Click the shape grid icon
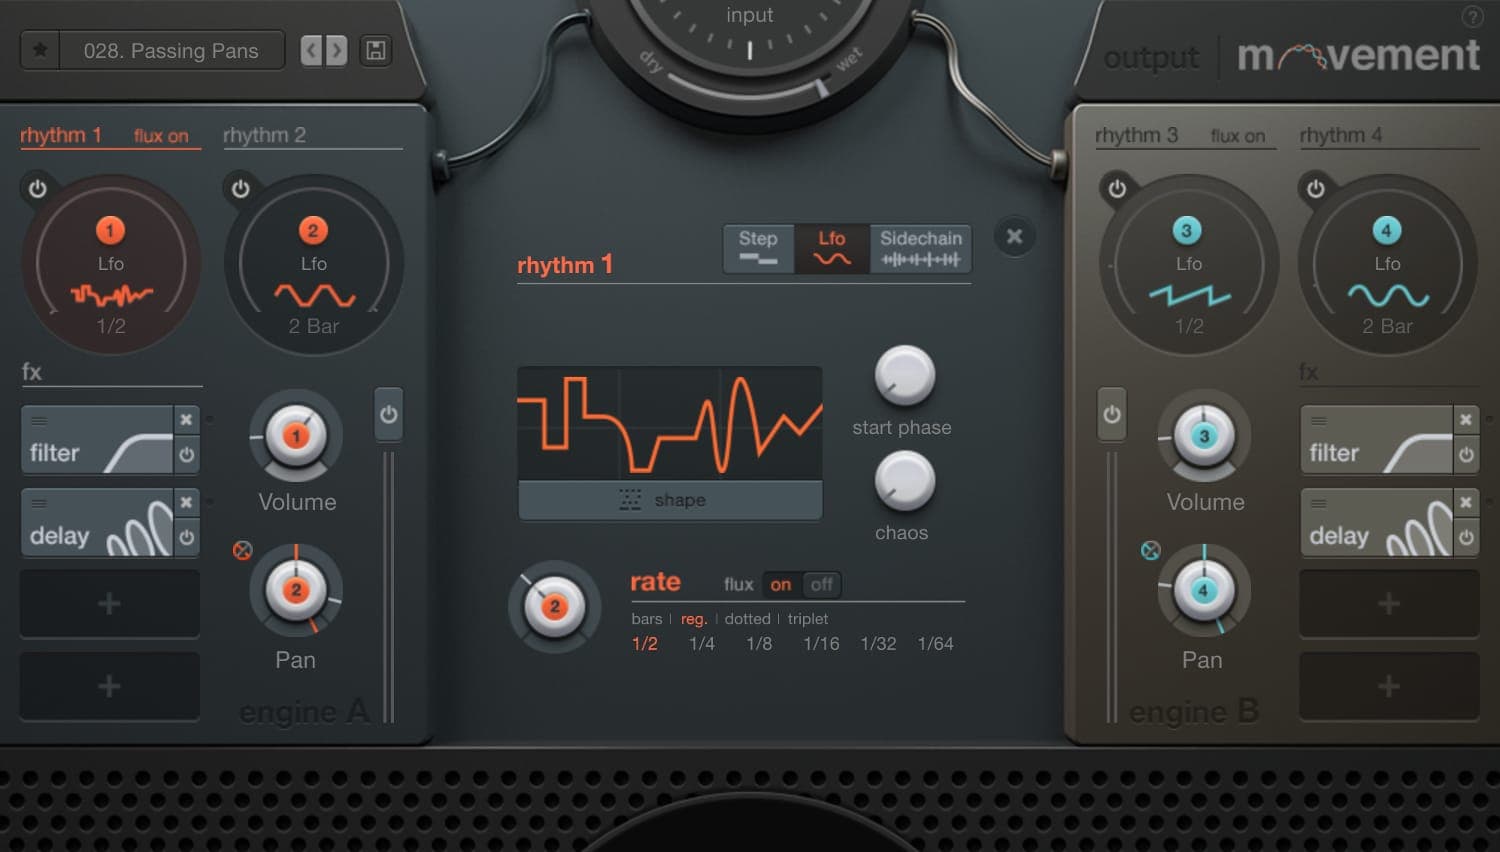1500x852 pixels. tap(630, 500)
